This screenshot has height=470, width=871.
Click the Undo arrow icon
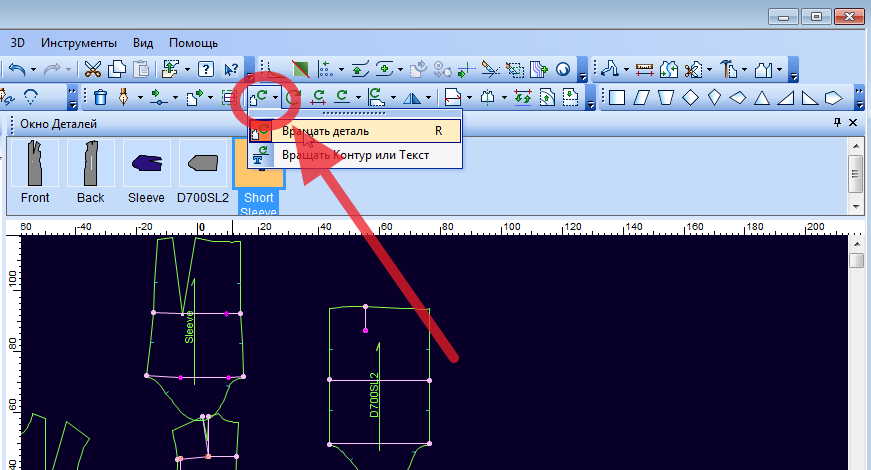pos(18,69)
